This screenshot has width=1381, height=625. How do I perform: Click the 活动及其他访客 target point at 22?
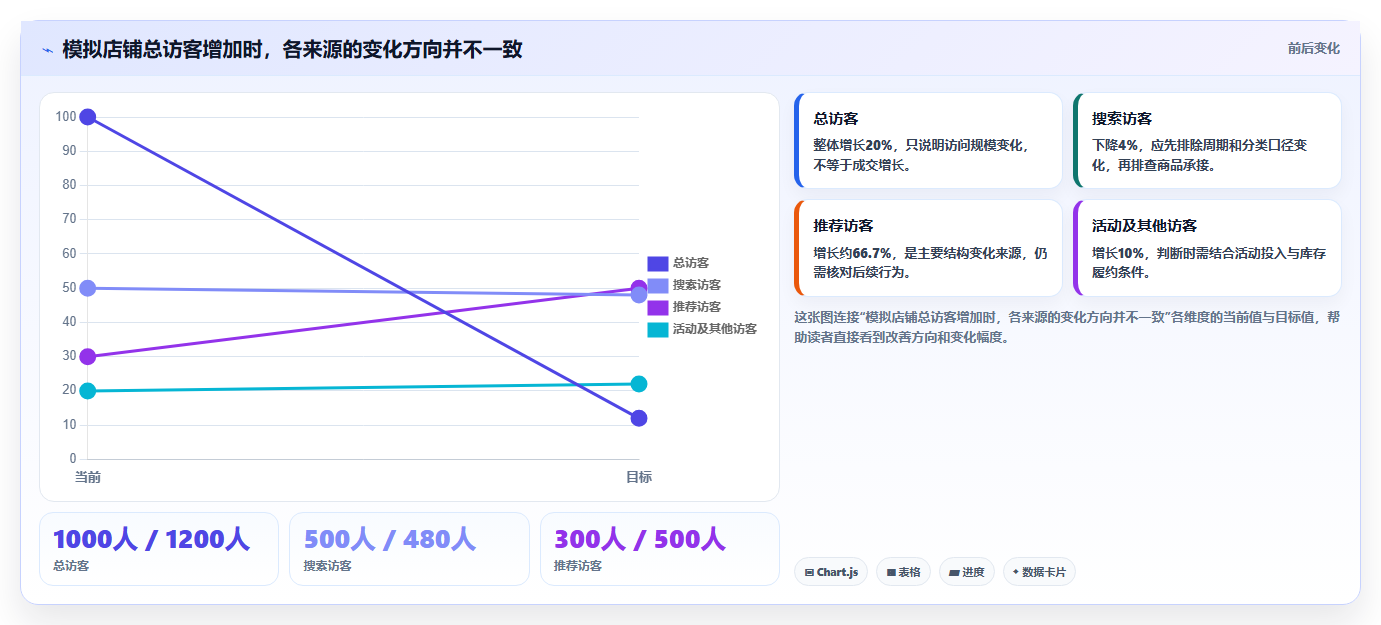[639, 384]
